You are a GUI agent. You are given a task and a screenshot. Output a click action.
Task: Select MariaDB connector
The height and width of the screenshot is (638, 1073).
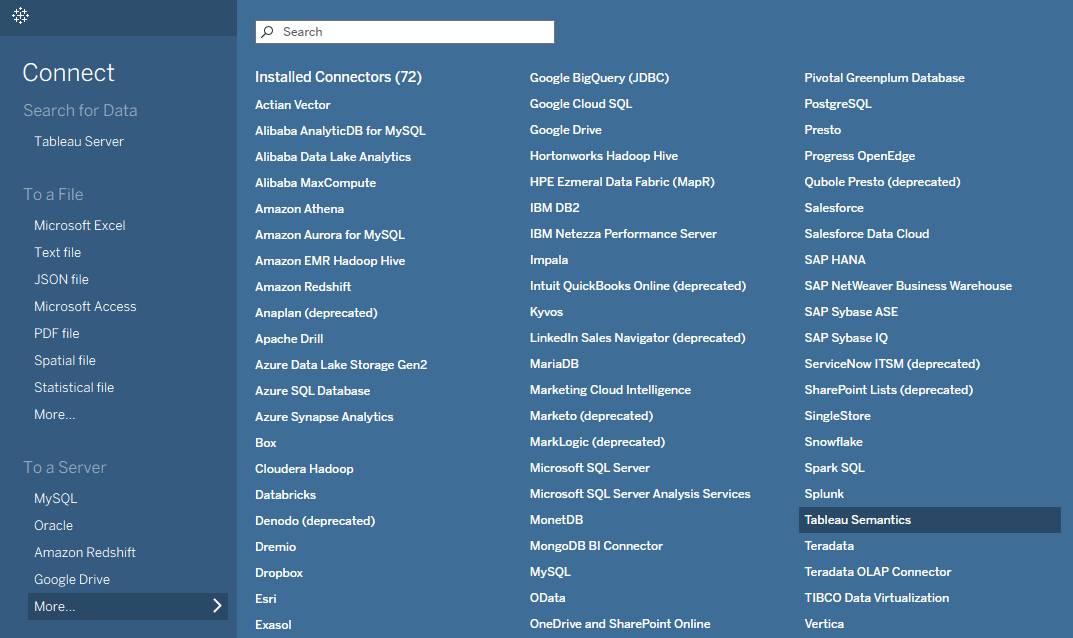click(554, 364)
